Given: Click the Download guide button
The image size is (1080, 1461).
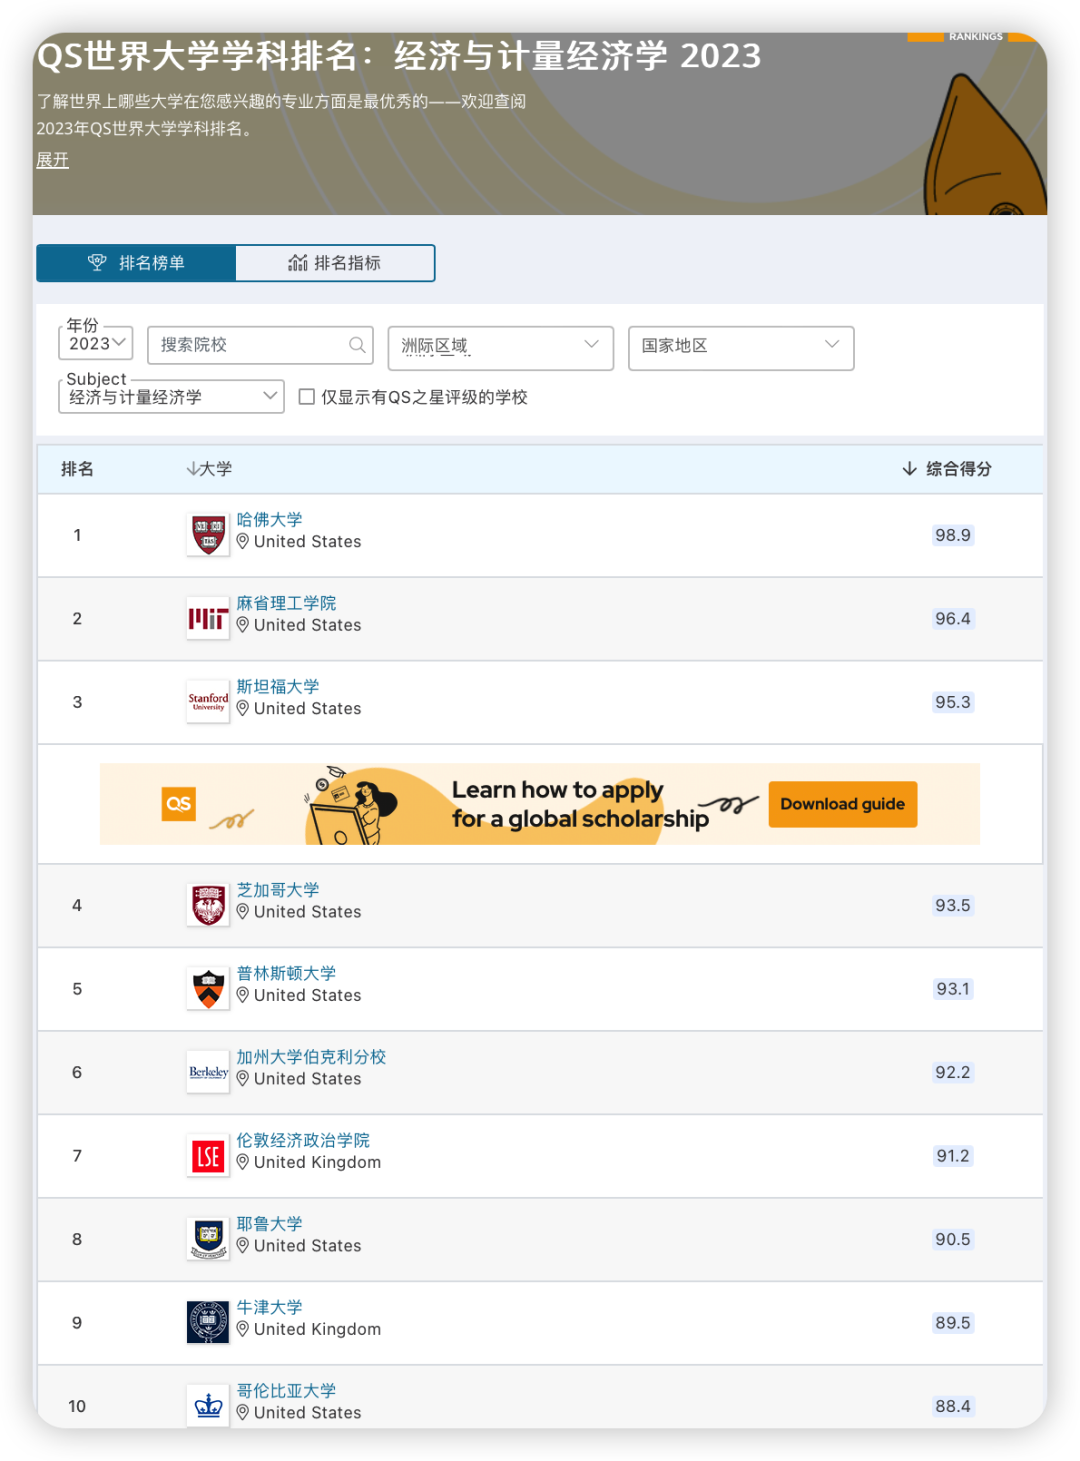Looking at the screenshot, I should pos(842,804).
